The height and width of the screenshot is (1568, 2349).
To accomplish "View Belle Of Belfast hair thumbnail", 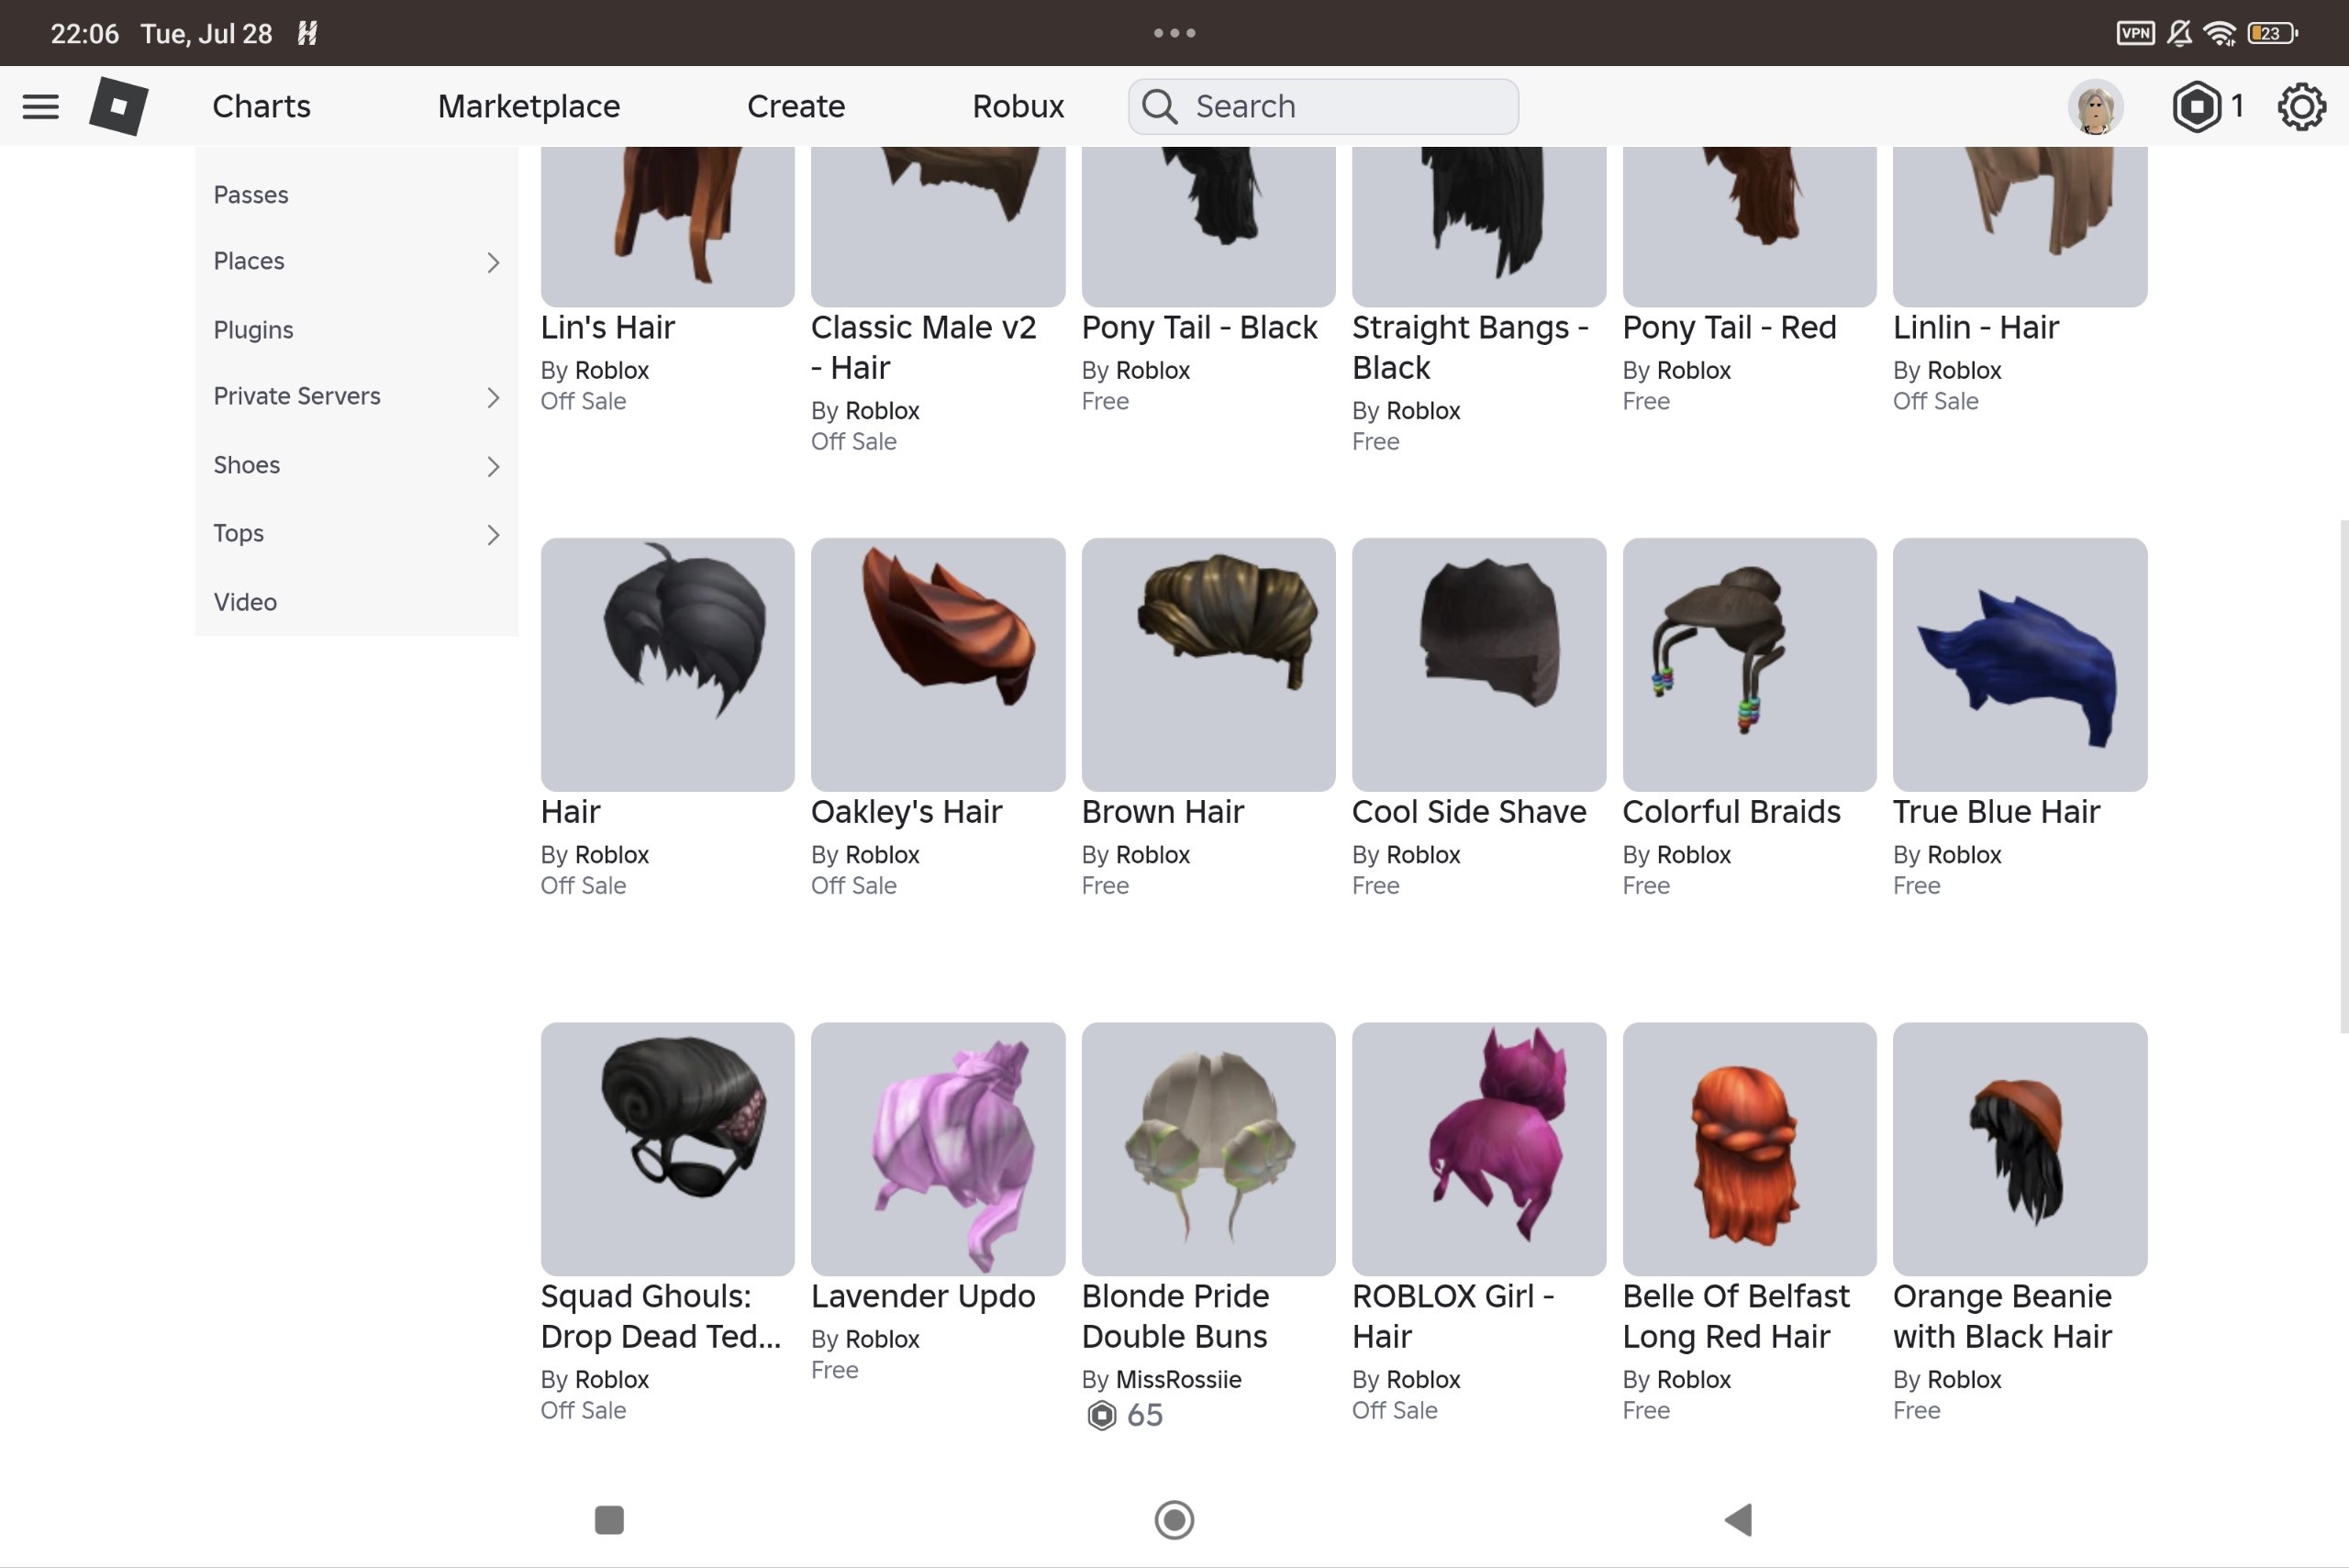I will [x=1750, y=1149].
